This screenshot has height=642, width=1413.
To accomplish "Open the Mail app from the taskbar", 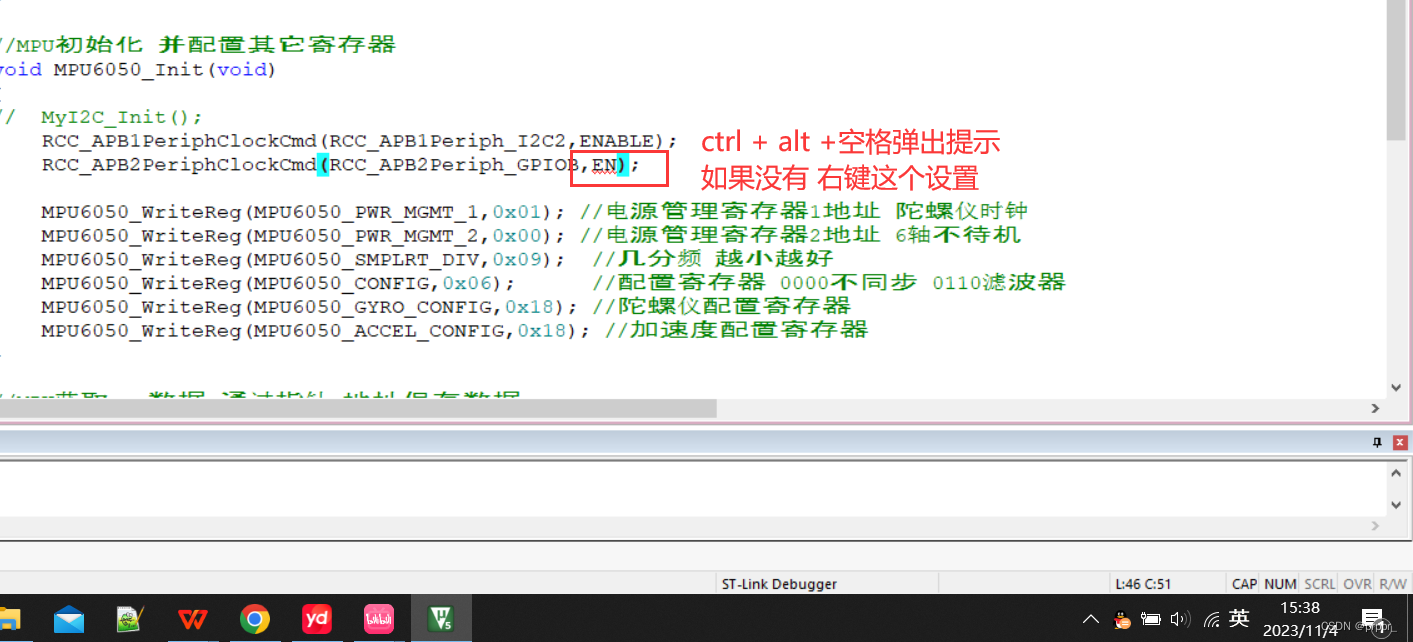I will click(x=68, y=618).
